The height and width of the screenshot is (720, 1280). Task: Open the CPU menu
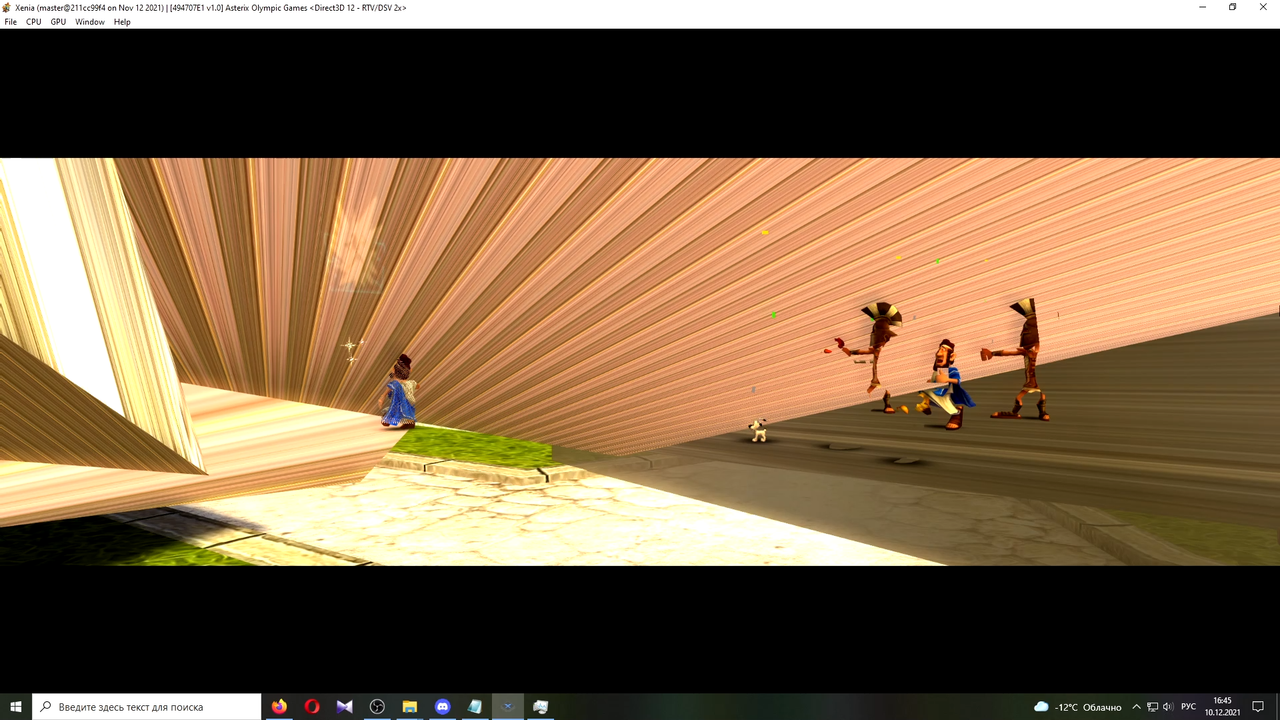pyautogui.click(x=34, y=22)
